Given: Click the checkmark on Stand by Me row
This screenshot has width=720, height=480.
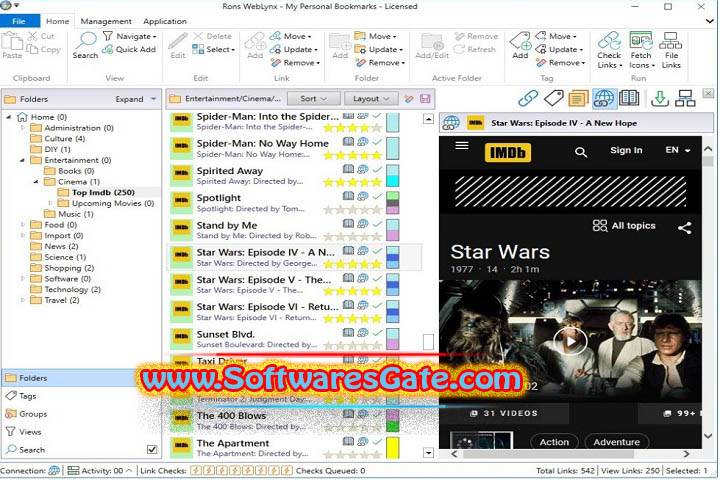Looking at the screenshot, I should coord(377,224).
